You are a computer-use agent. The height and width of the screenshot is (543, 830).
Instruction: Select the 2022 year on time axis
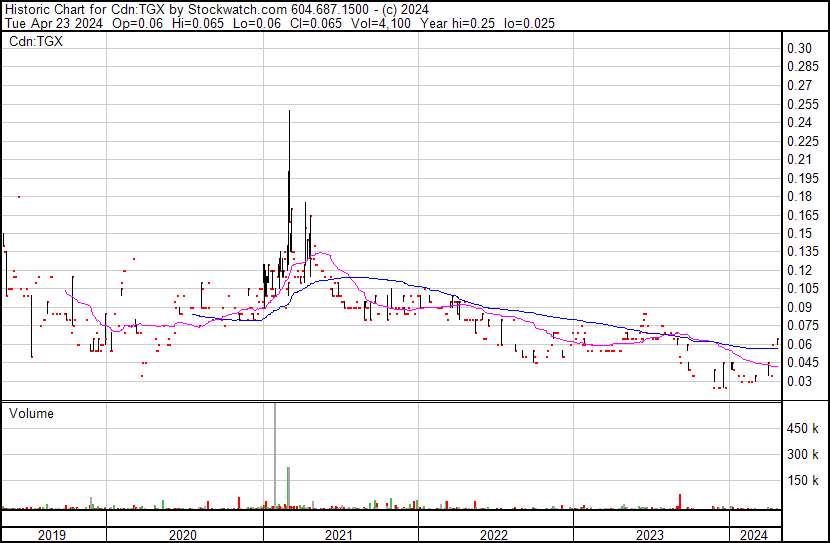point(495,534)
